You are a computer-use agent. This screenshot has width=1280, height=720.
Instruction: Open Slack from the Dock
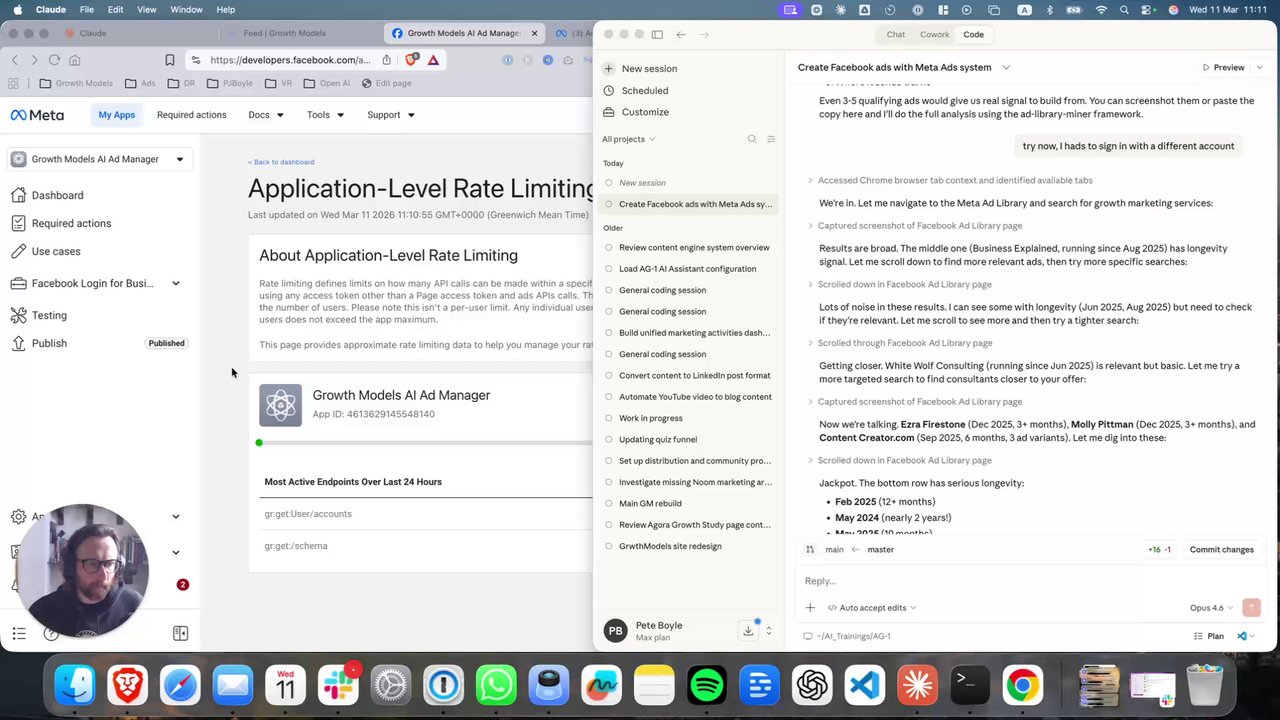click(x=338, y=685)
